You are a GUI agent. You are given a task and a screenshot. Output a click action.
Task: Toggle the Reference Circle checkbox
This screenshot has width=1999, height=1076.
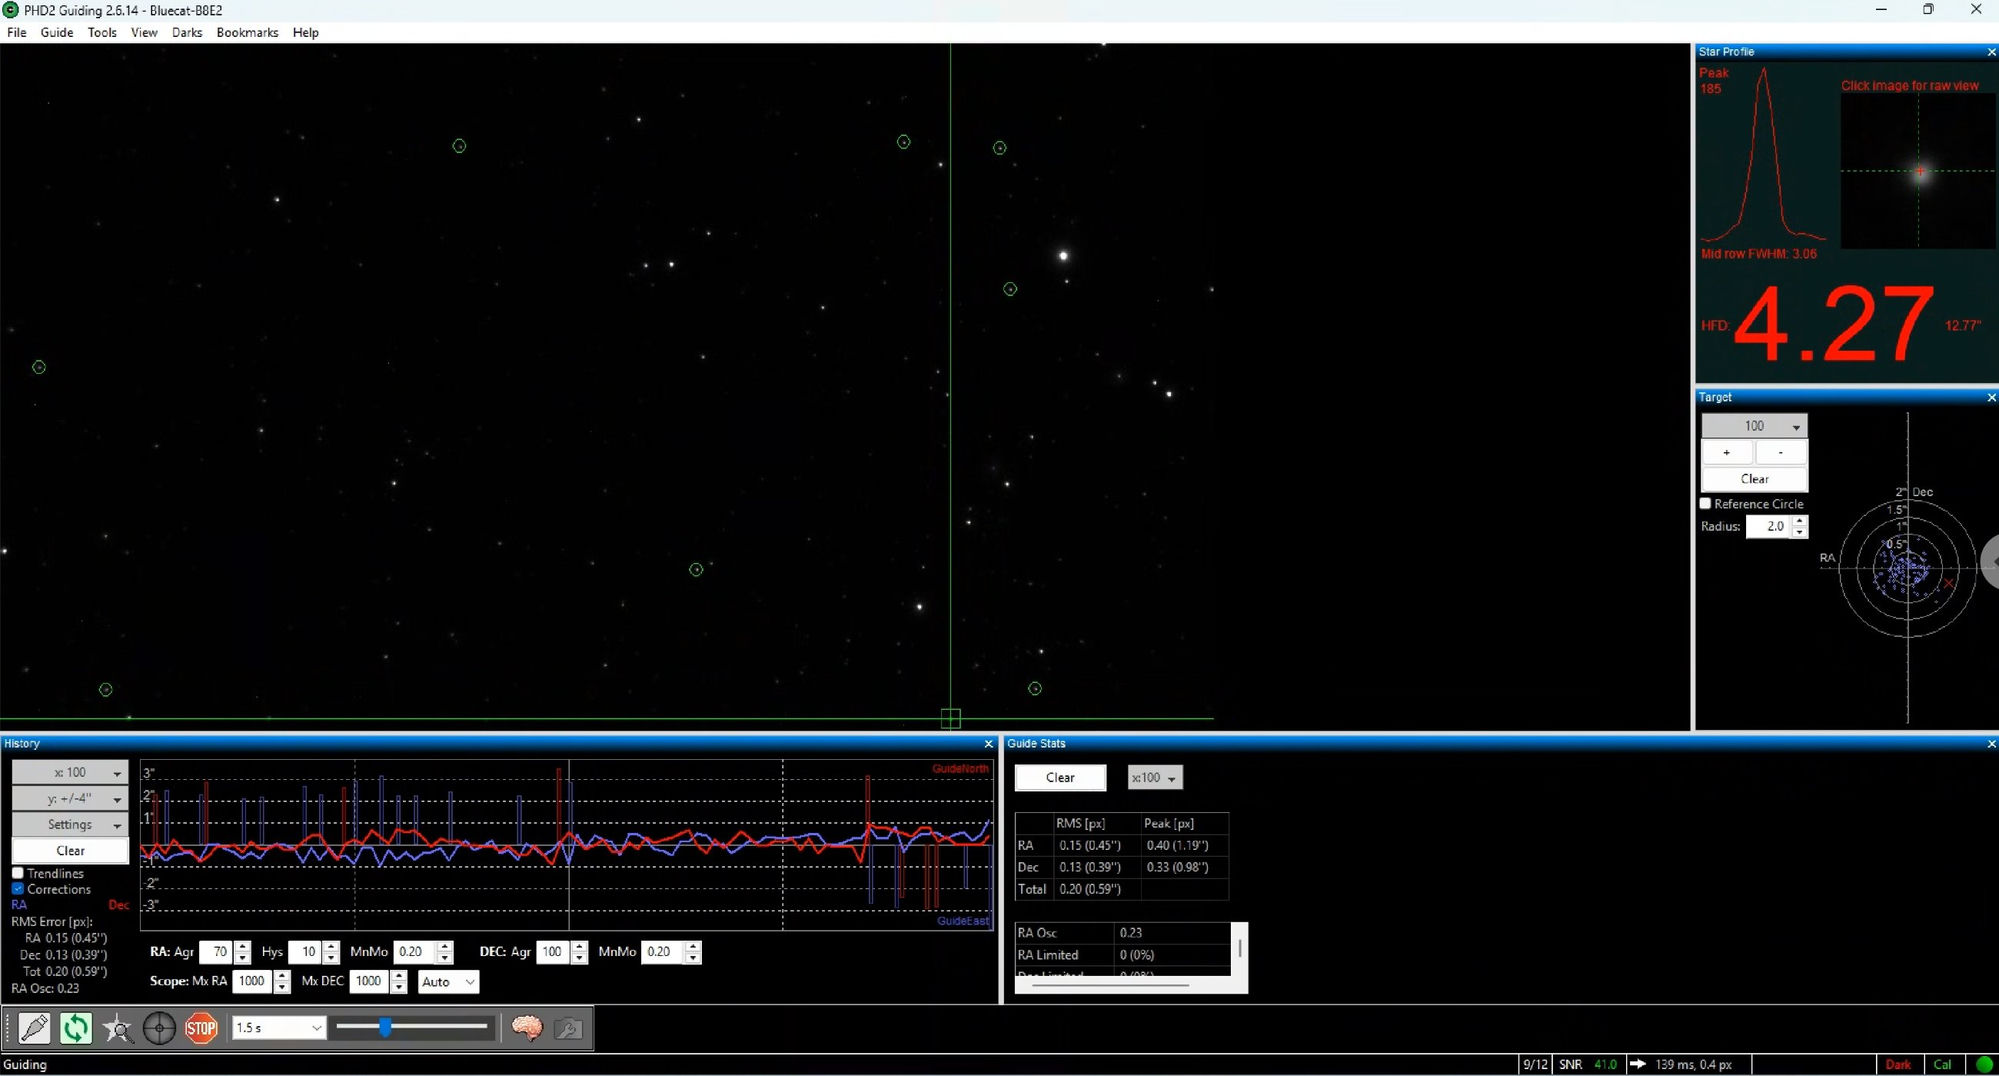coord(1706,504)
